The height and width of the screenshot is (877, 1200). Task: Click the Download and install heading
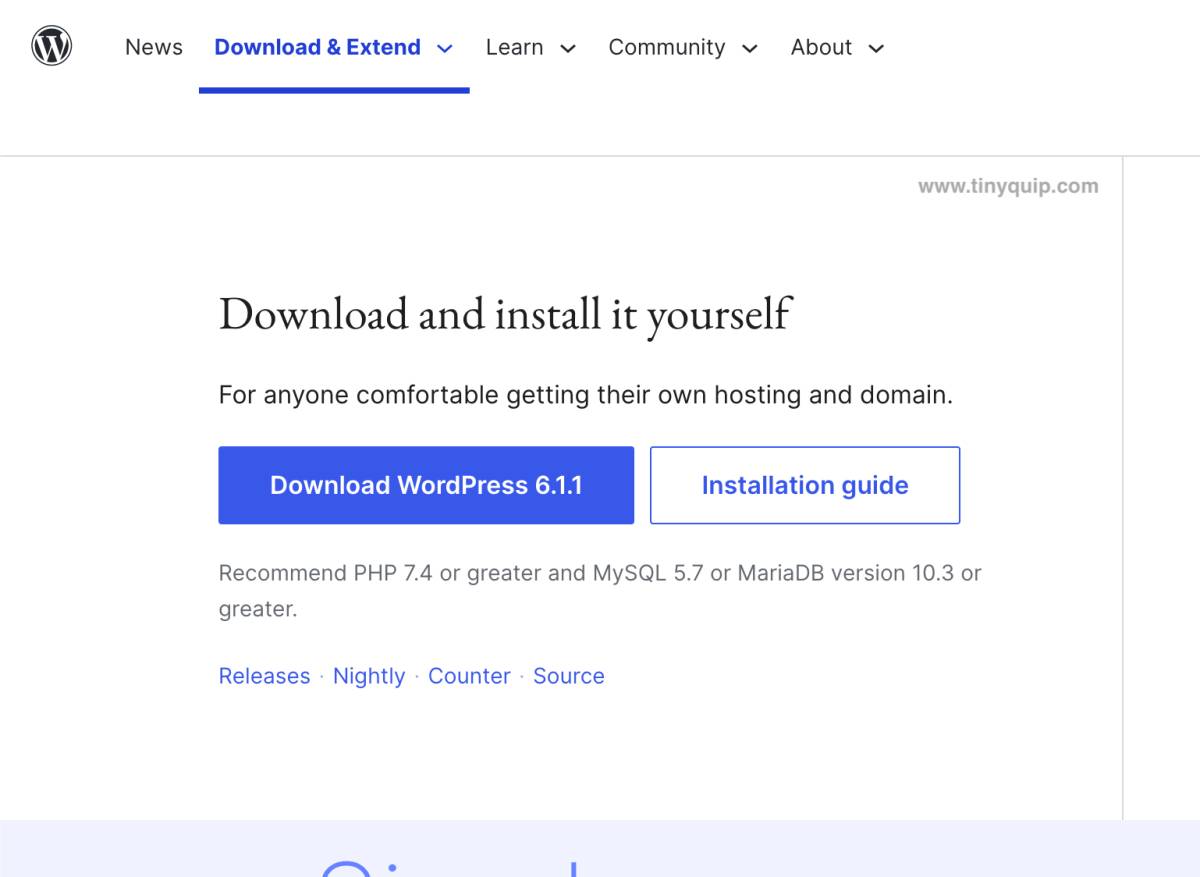point(504,313)
